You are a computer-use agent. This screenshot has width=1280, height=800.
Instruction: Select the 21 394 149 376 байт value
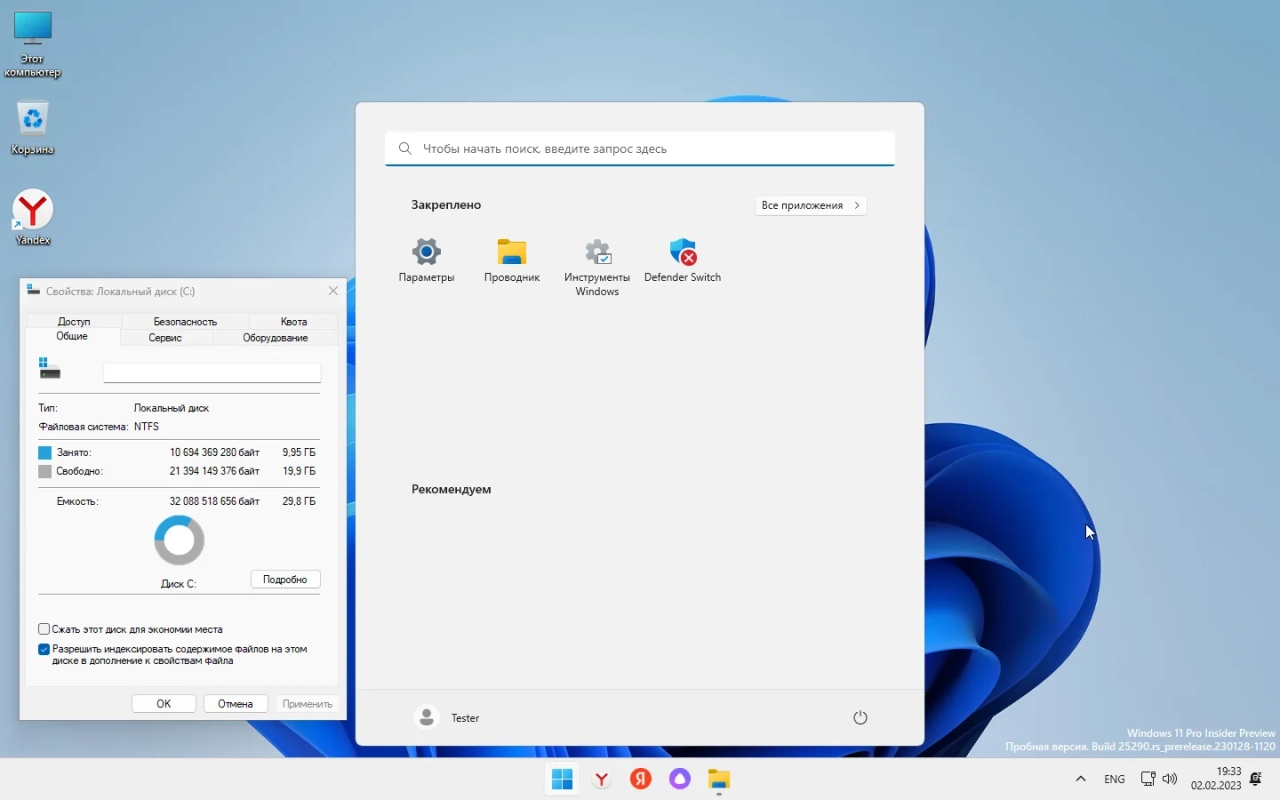click(214, 471)
